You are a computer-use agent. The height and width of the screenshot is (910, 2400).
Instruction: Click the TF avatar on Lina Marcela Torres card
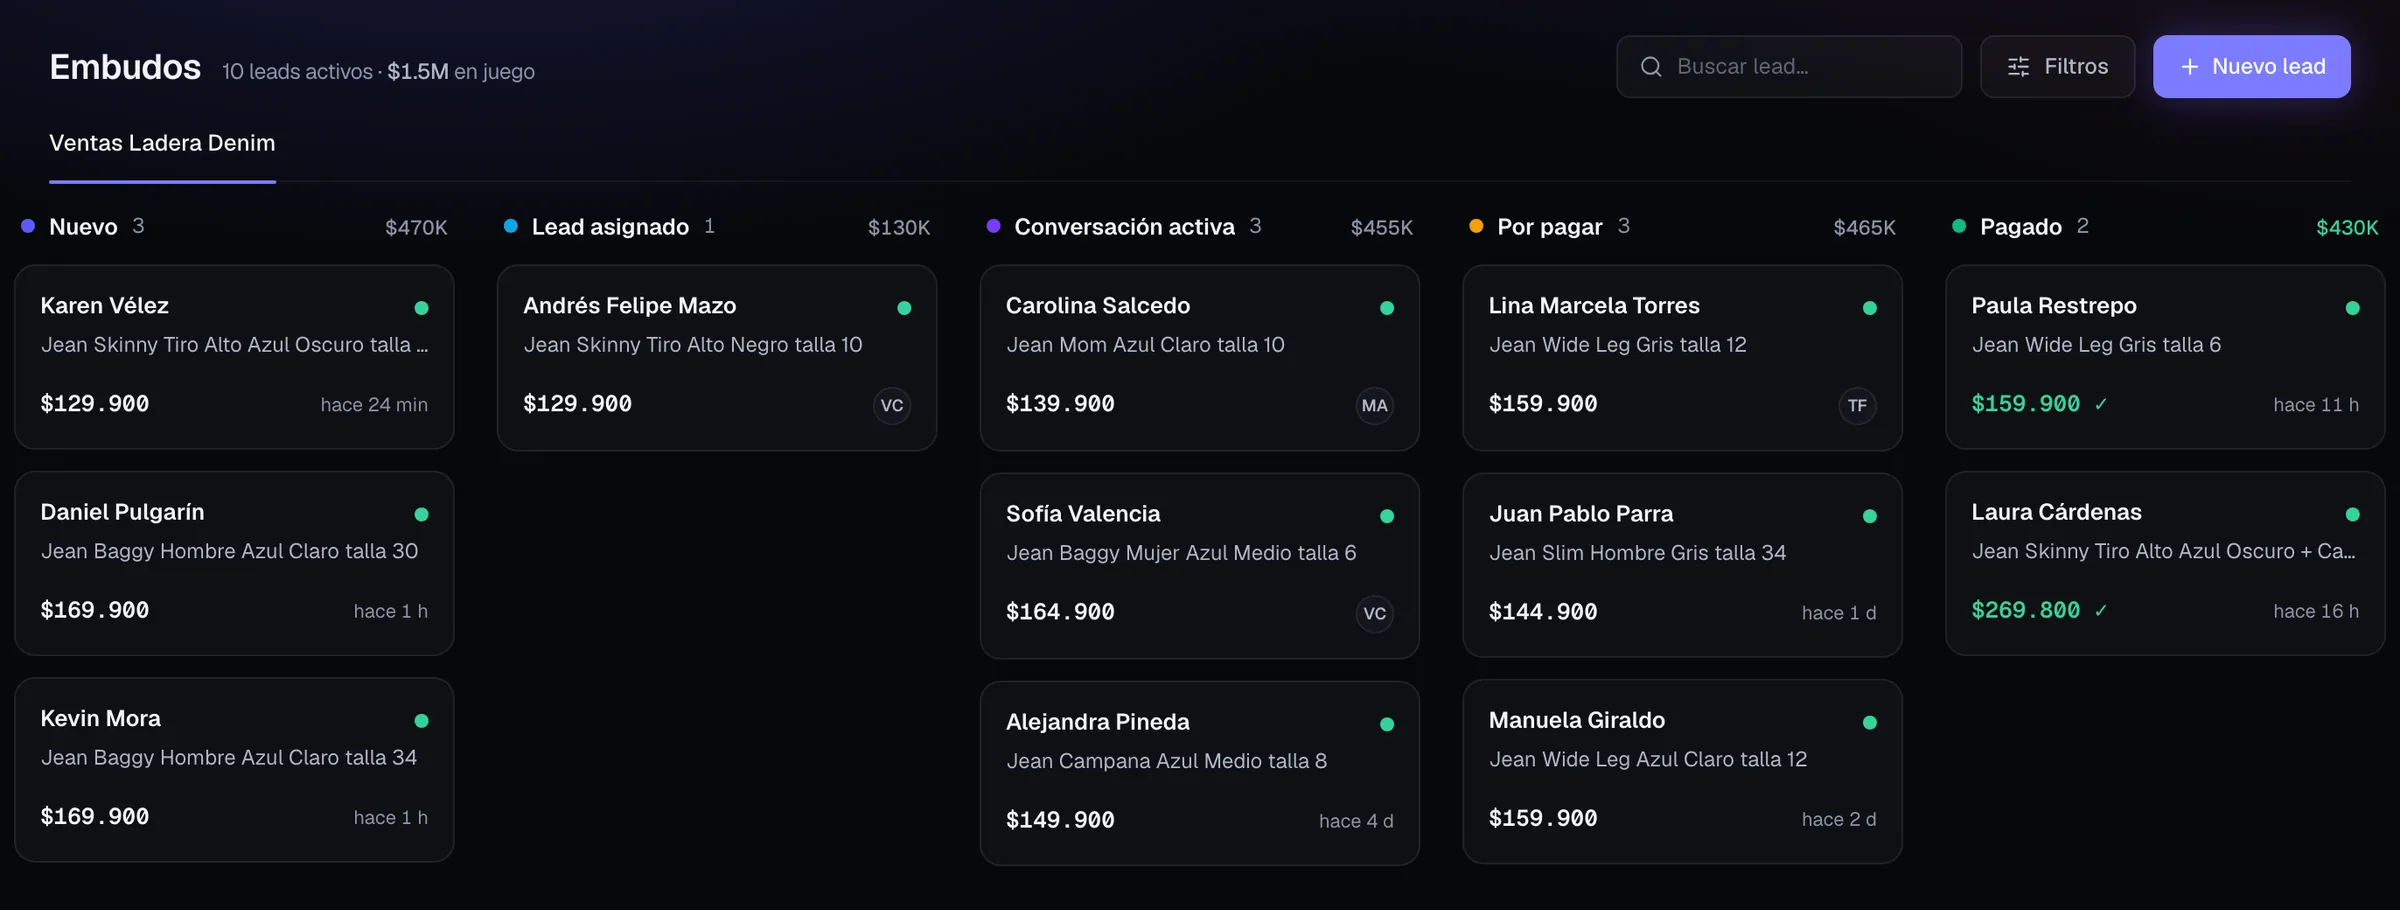coord(1857,405)
